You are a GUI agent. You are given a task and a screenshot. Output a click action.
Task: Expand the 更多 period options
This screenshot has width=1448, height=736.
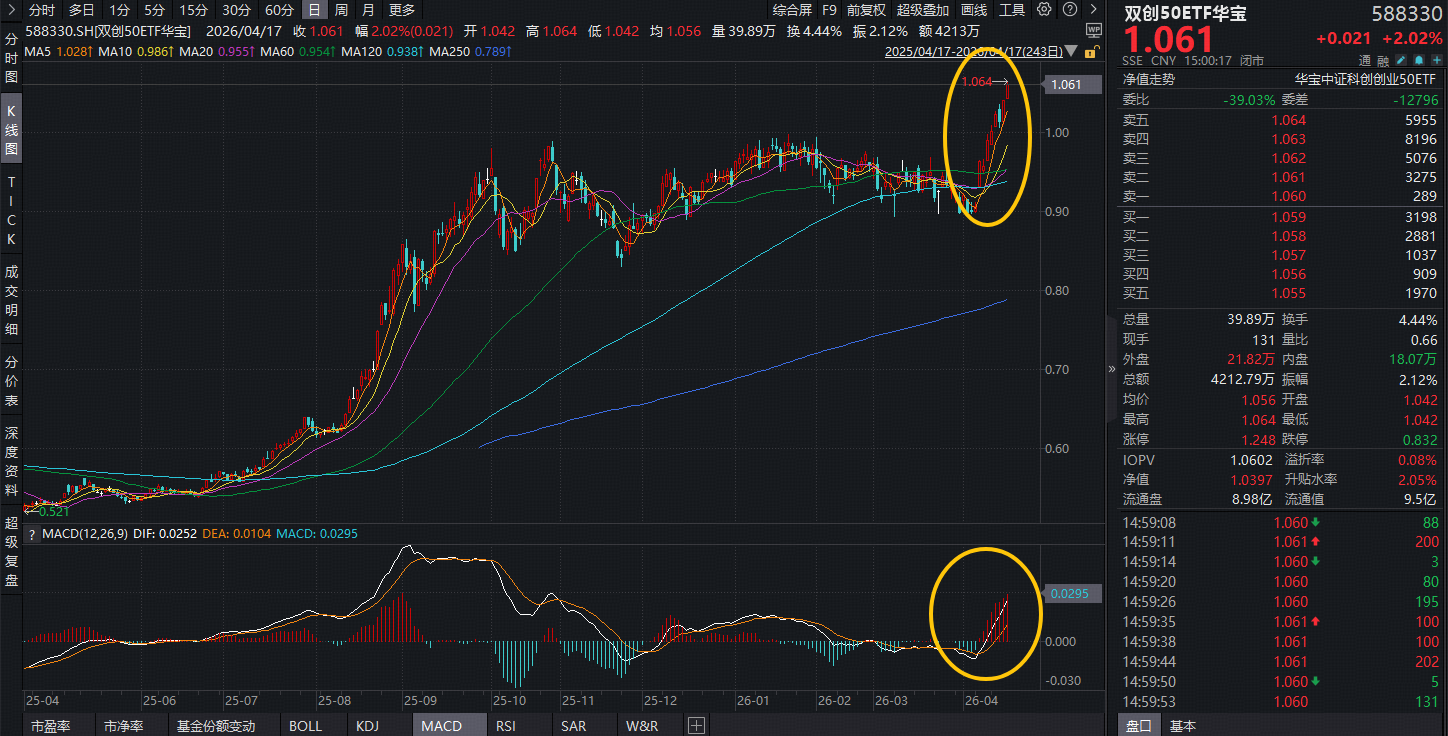[x=401, y=10]
